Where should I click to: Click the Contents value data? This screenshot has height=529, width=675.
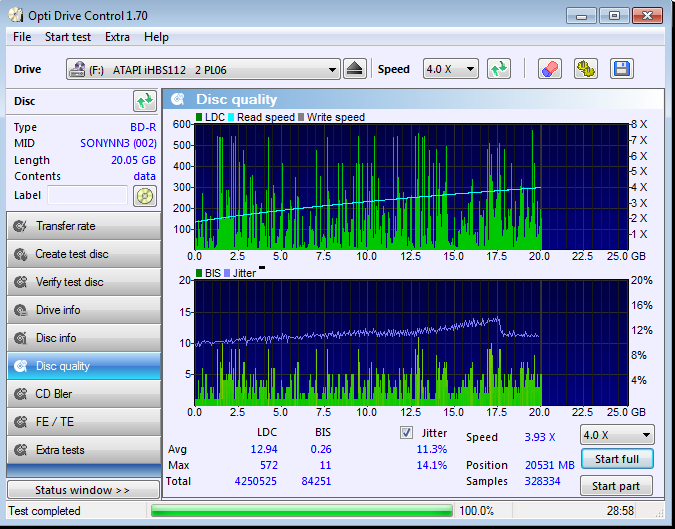pos(145,176)
